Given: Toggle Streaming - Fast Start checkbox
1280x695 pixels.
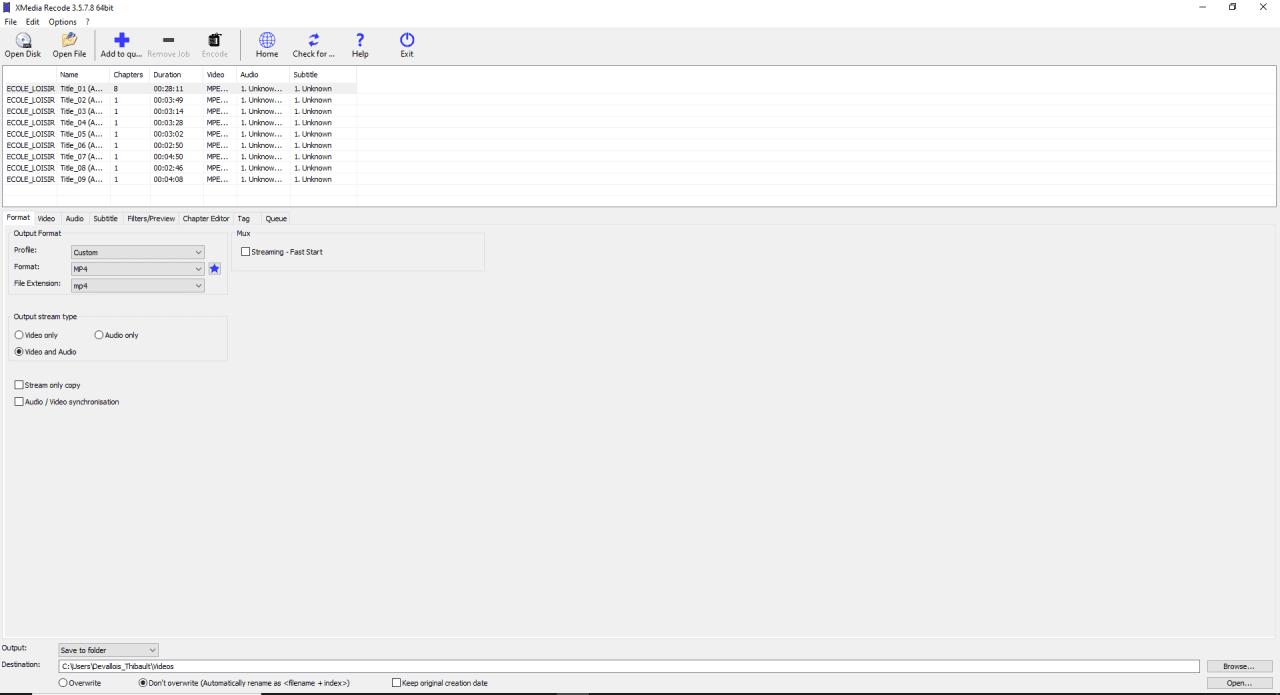Looking at the screenshot, I should (246, 252).
